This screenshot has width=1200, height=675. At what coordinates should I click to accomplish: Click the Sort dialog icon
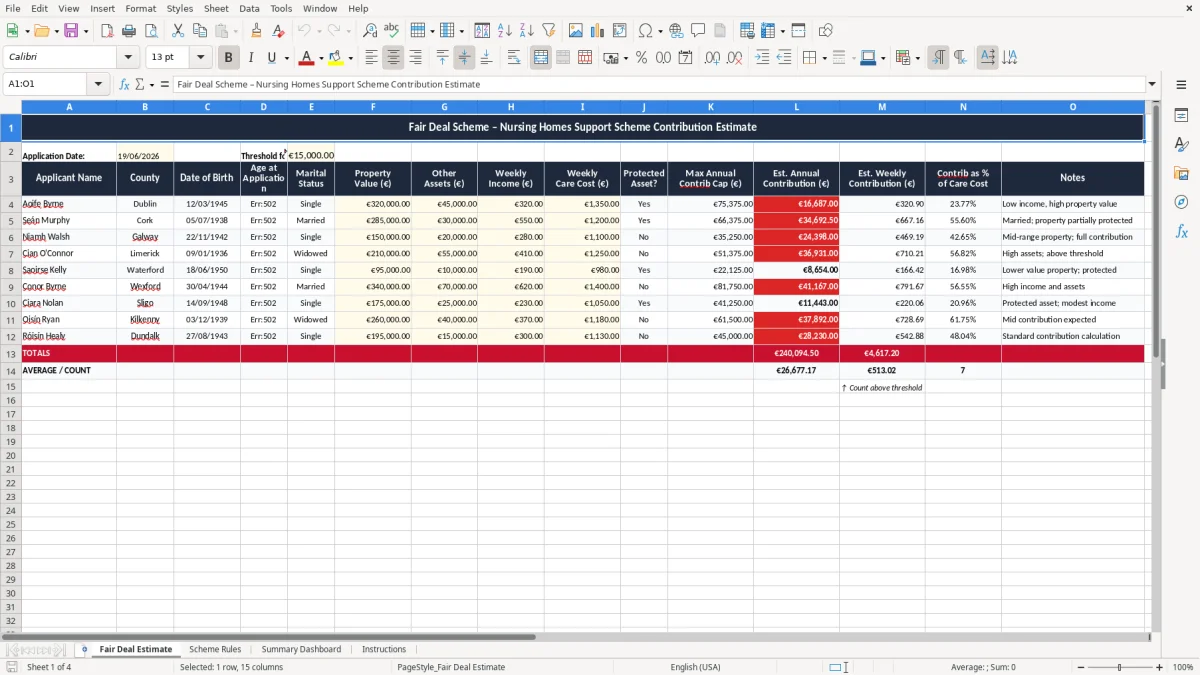[x=482, y=31]
